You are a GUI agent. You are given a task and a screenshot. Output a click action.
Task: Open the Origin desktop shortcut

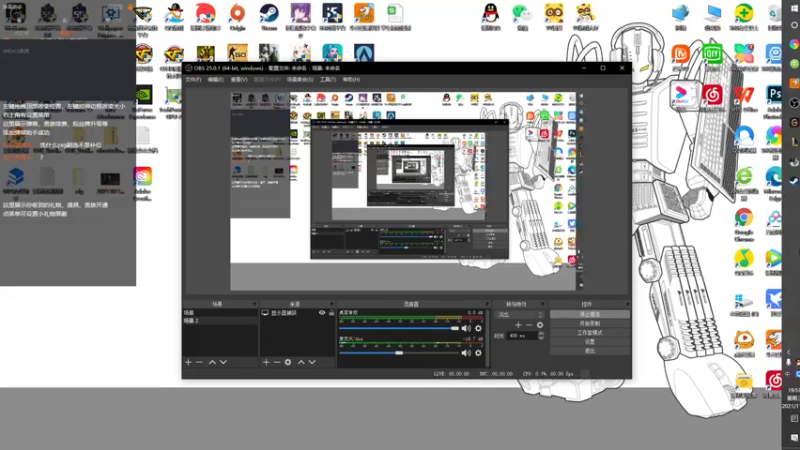click(237, 16)
